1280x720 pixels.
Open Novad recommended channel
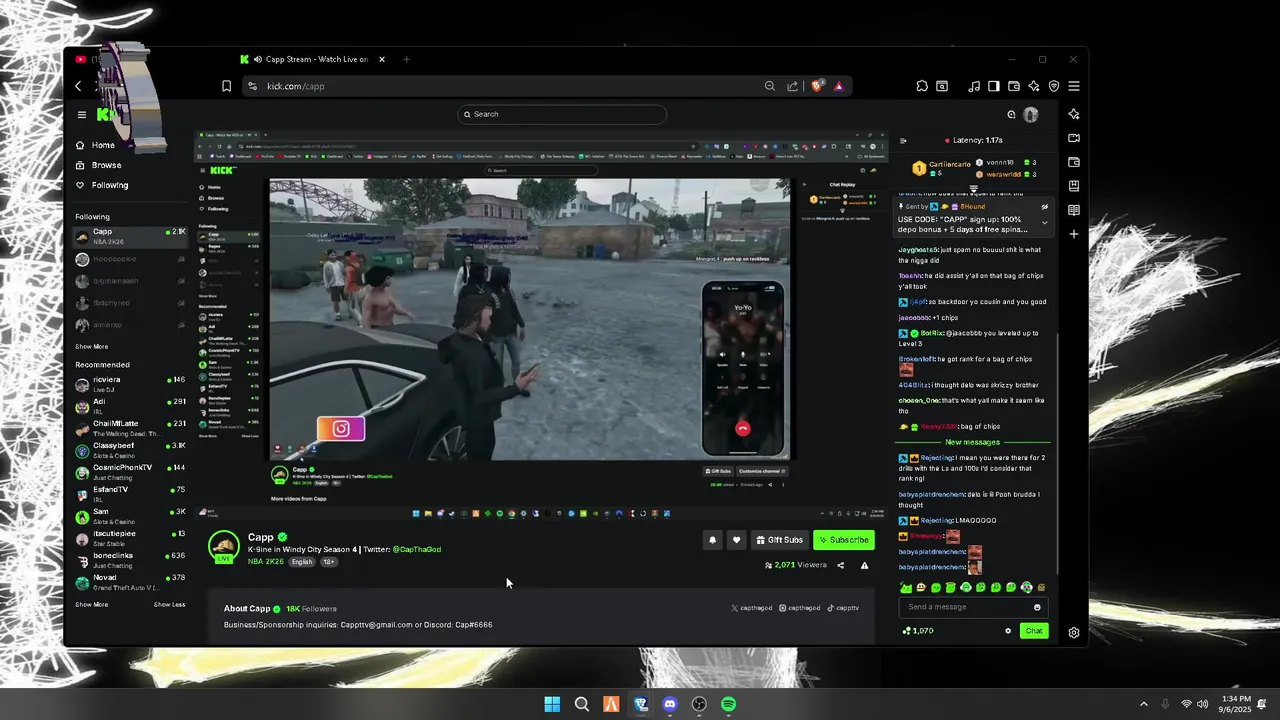pyautogui.click(x=130, y=582)
